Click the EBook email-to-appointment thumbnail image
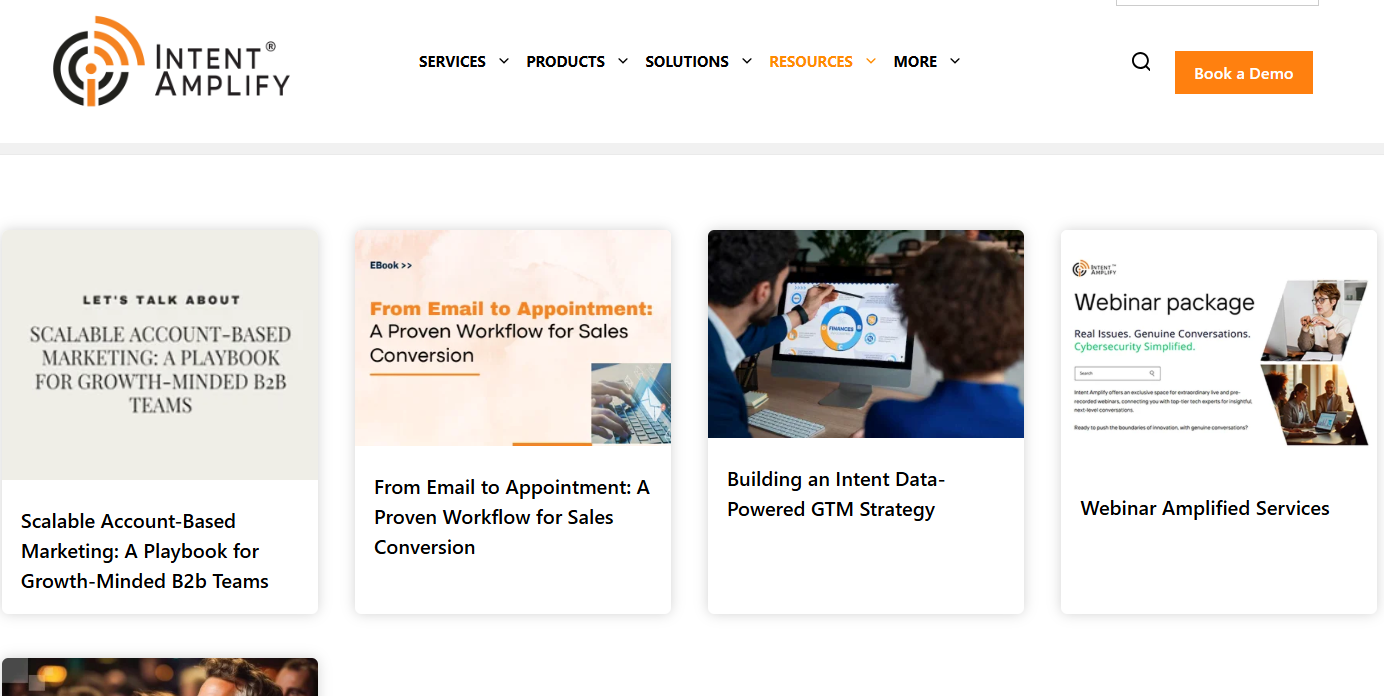Image resolution: width=1384 pixels, height=696 pixels. point(513,338)
